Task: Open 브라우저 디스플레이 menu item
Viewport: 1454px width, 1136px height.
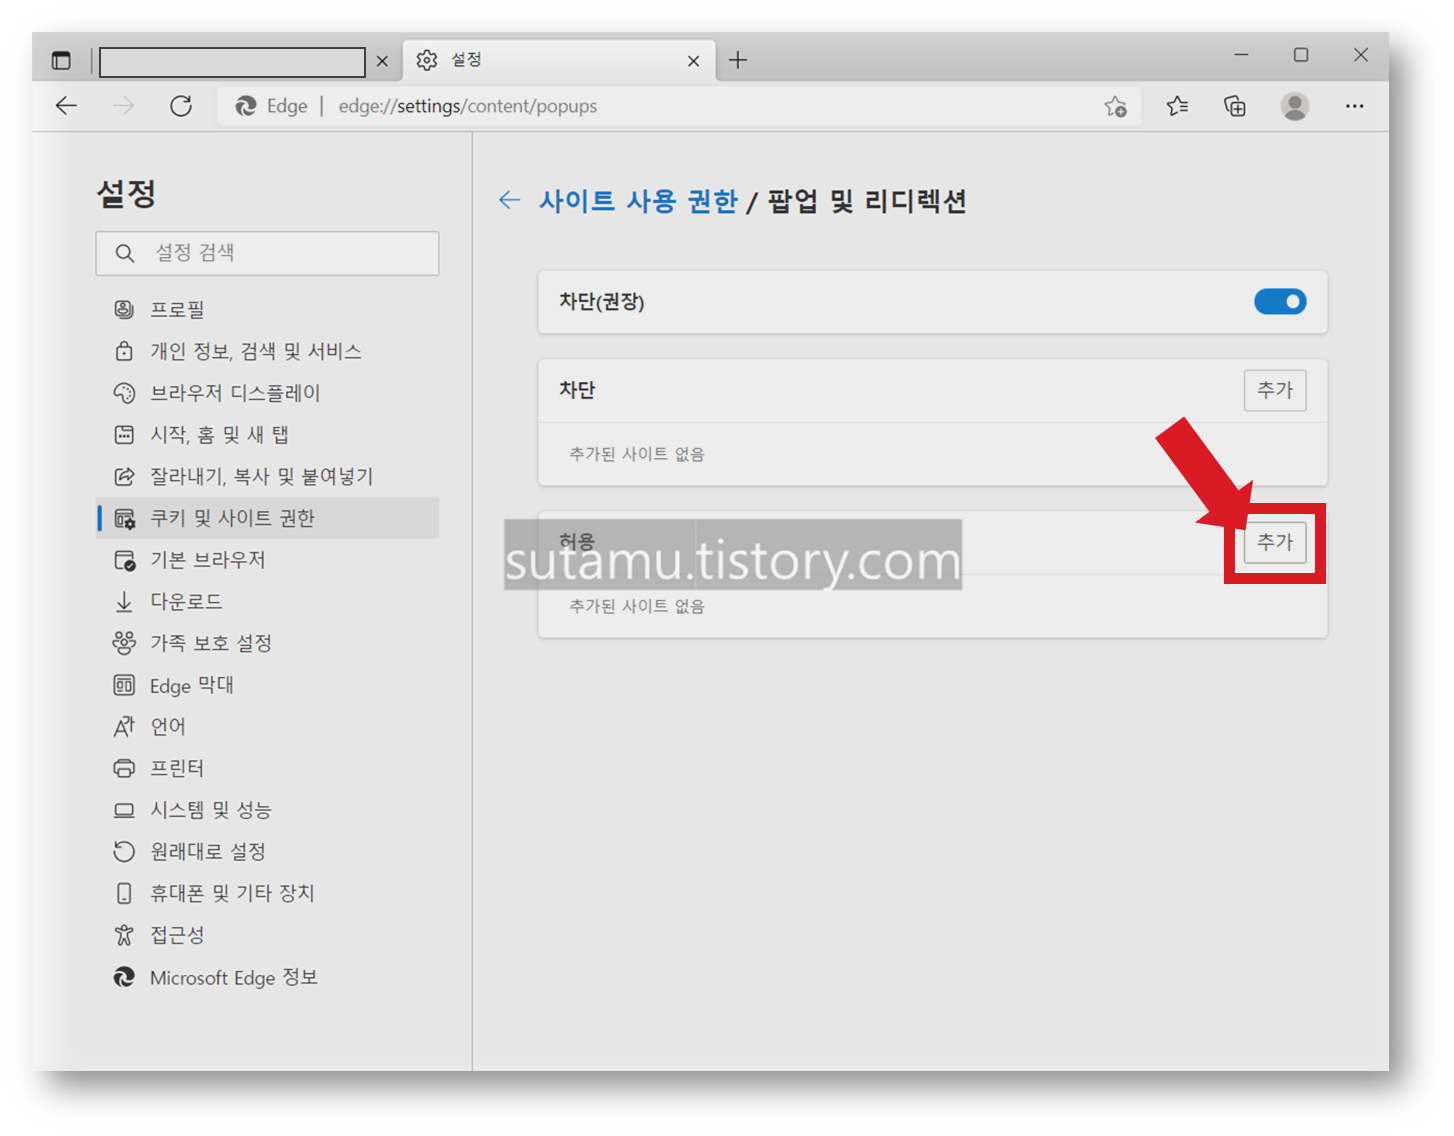Action: 267,393
